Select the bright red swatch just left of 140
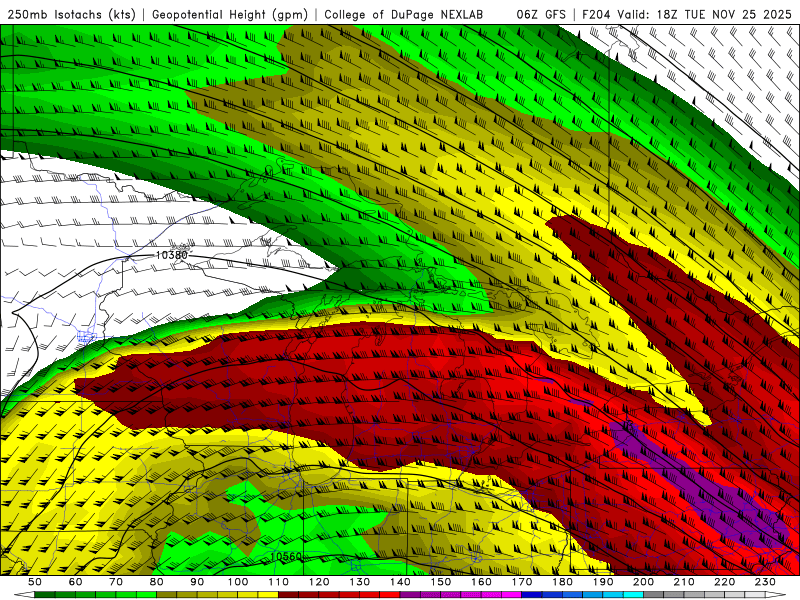This screenshot has height=600, width=800. [390, 595]
